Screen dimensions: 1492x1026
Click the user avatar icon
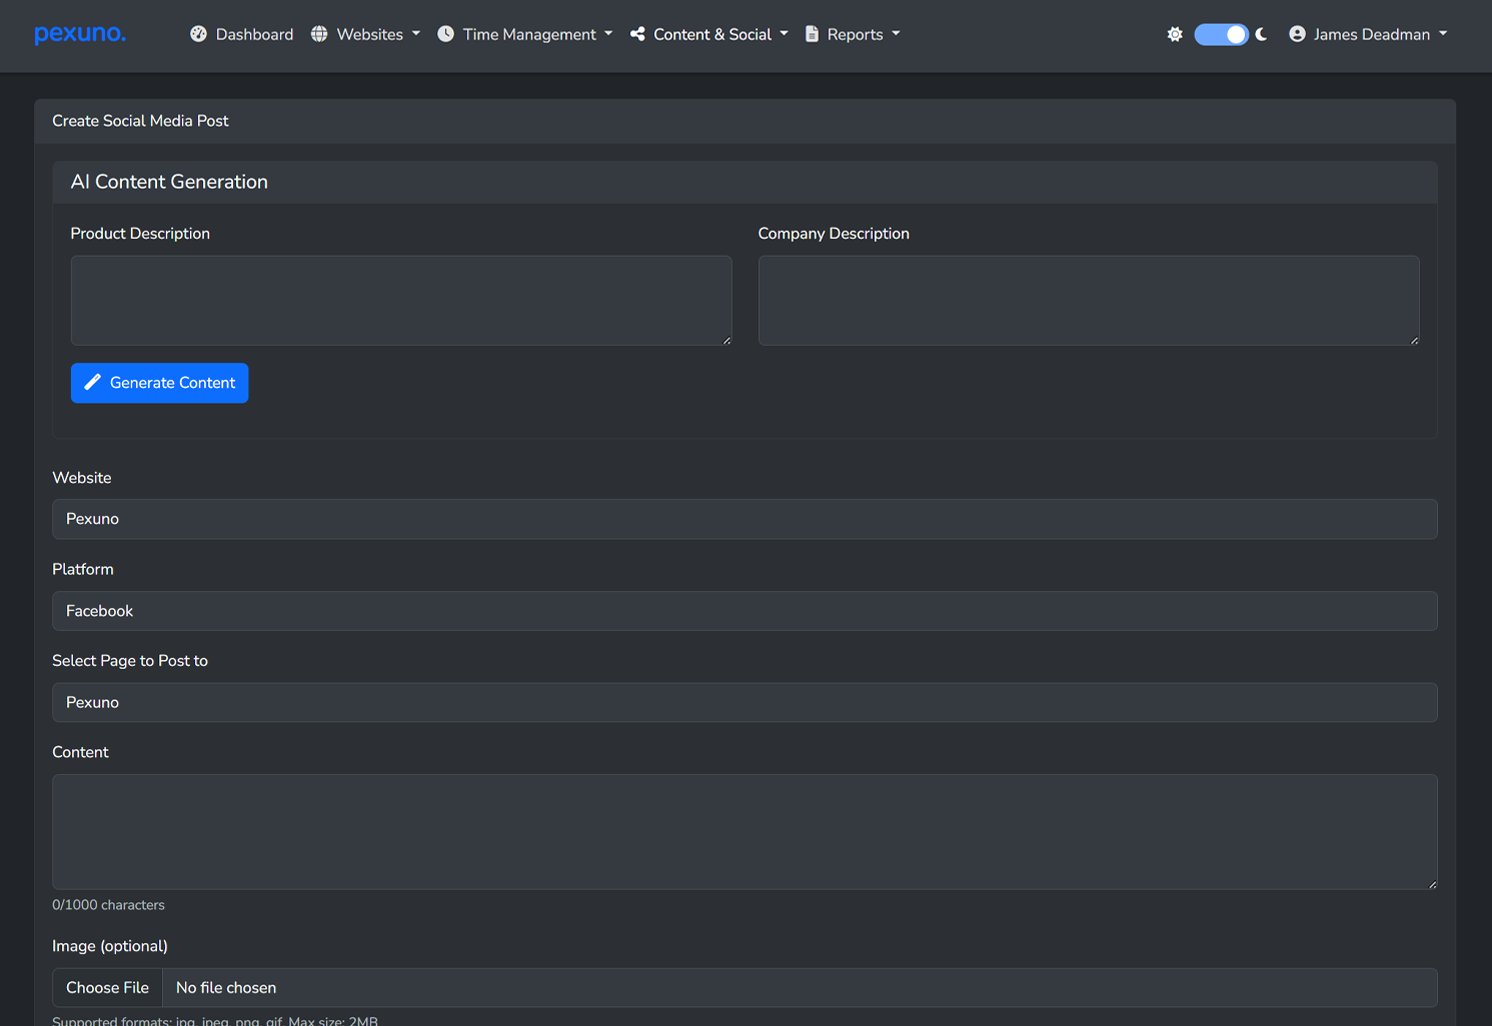point(1297,34)
